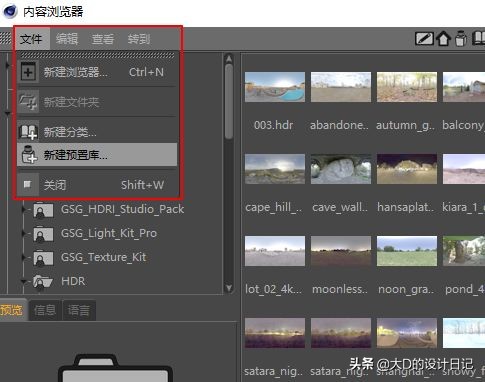The height and width of the screenshot is (382, 485).
Task: Click the 新建预置库 jar icon in menu
Action: (29, 154)
